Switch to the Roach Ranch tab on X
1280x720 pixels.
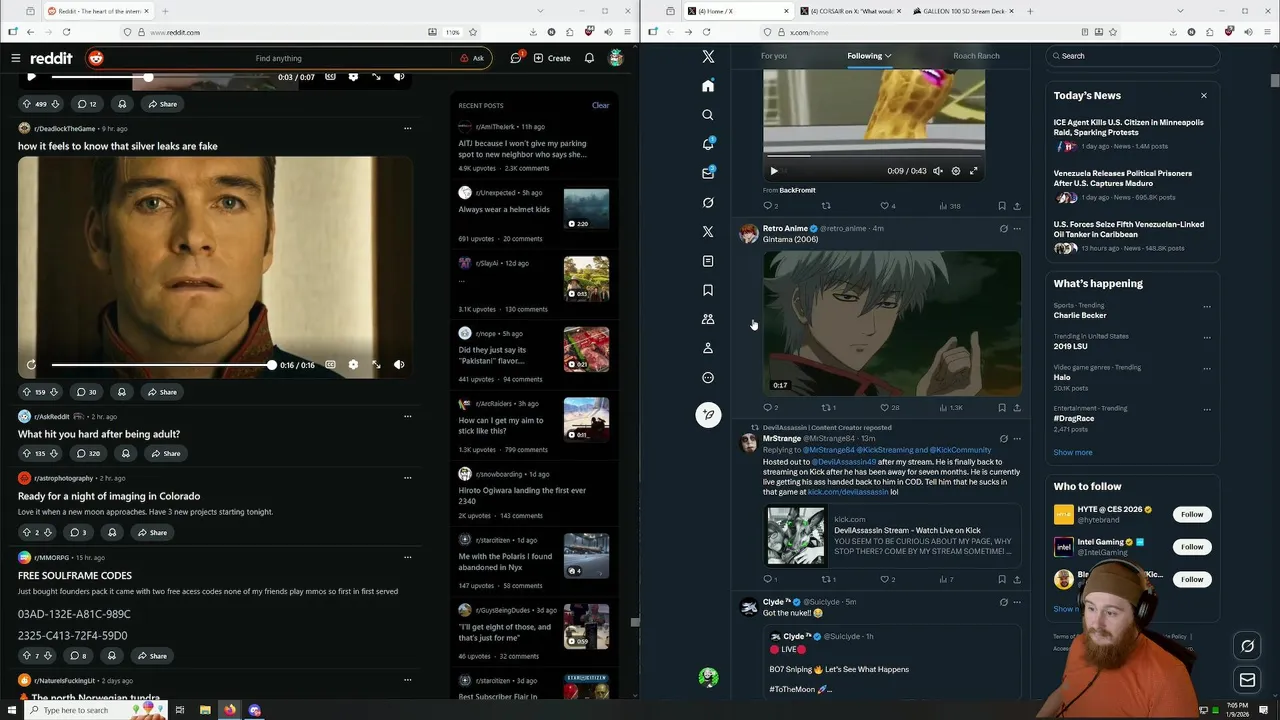coord(976,56)
